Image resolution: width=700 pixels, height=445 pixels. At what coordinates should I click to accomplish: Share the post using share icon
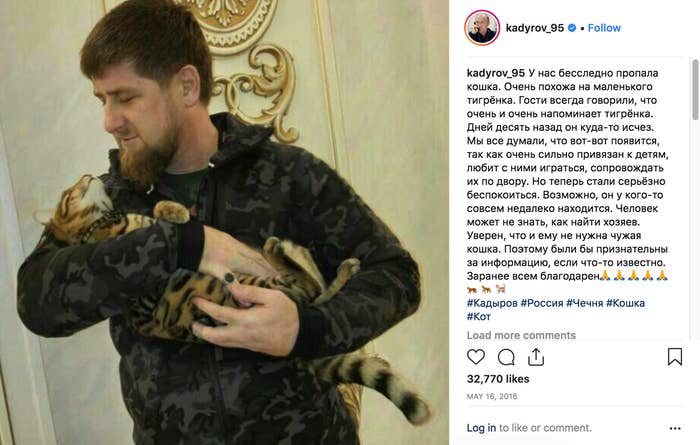pyautogui.click(x=536, y=357)
